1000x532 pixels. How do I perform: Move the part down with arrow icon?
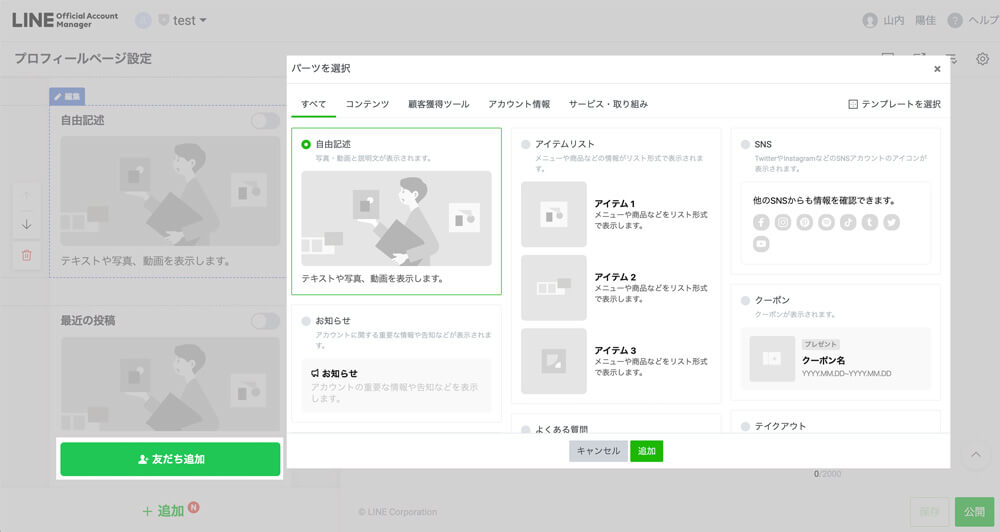pyautogui.click(x=27, y=225)
